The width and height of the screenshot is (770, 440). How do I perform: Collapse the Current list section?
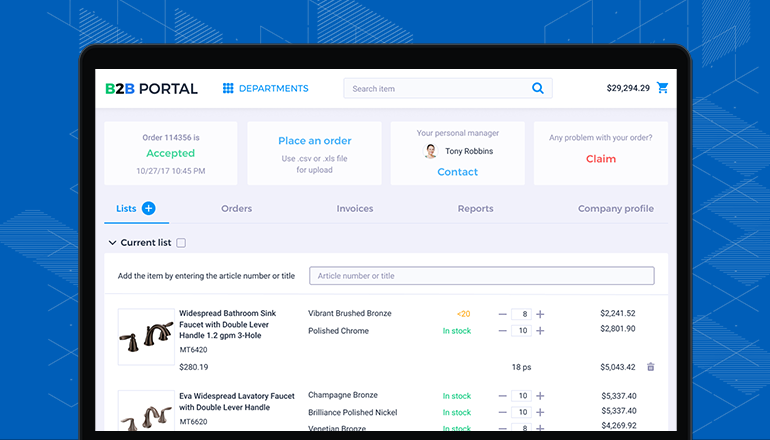[112, 243]
